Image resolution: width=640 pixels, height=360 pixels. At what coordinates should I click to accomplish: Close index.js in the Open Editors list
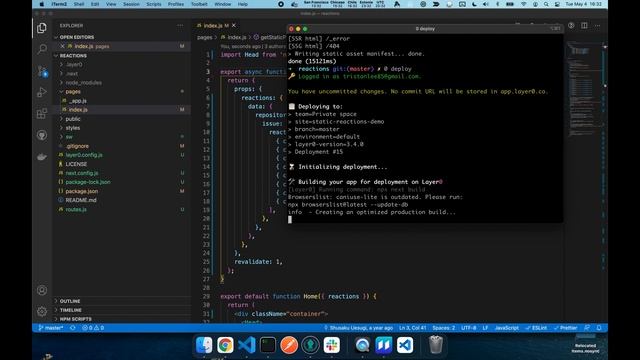pyautogui.click(x=62, y=46)
